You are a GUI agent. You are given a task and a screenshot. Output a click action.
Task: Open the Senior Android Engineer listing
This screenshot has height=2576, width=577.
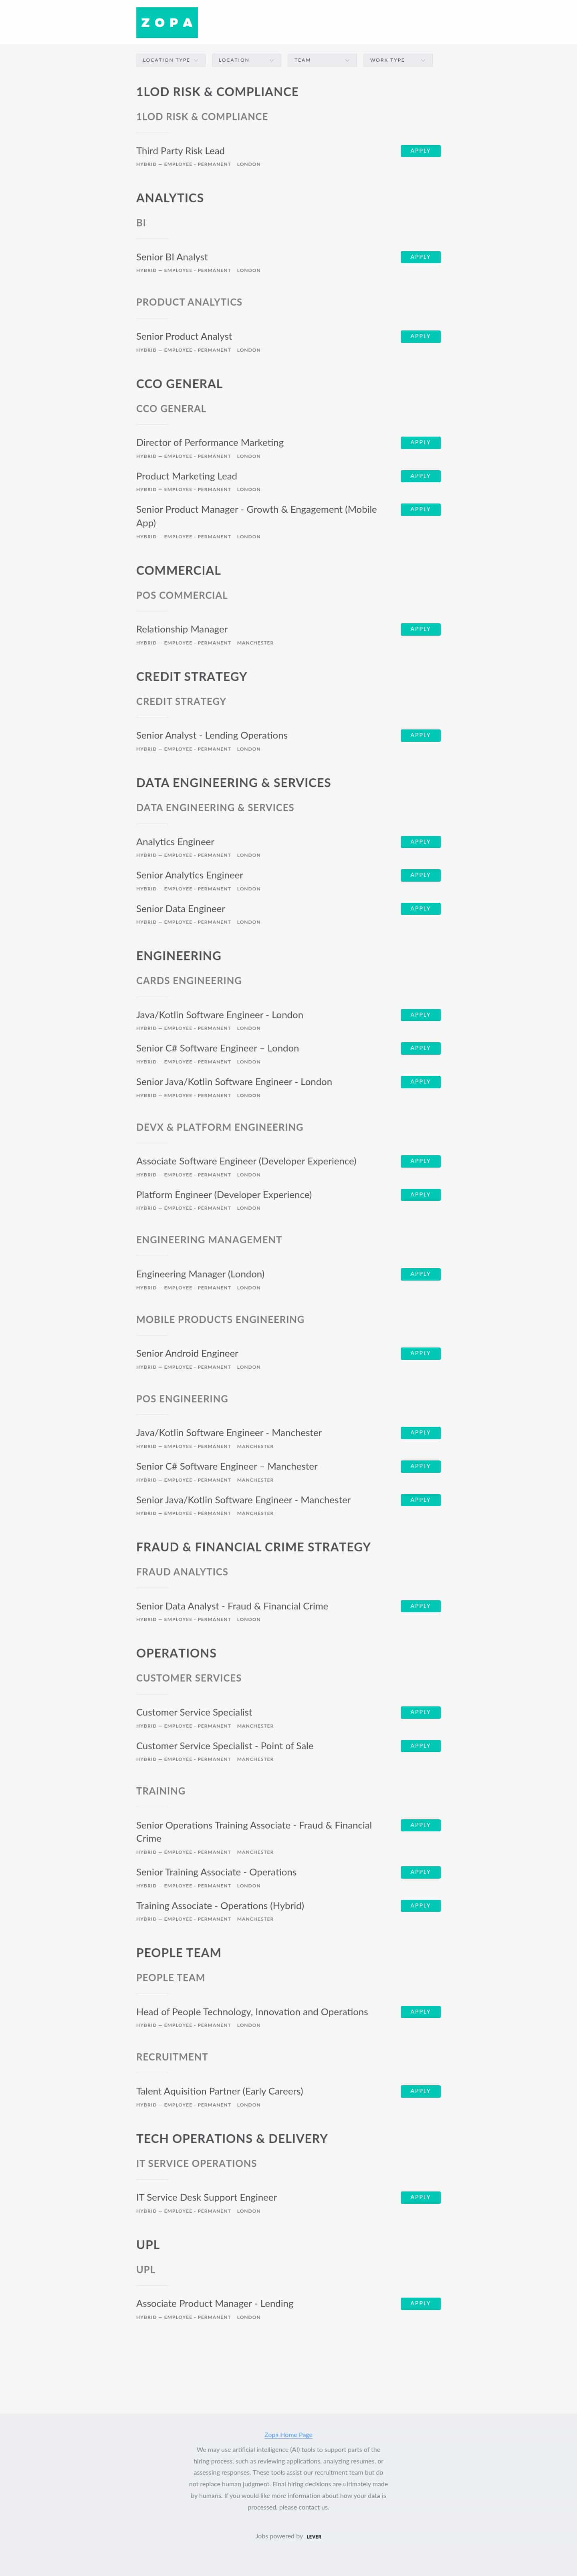[x=187, y=1354]
